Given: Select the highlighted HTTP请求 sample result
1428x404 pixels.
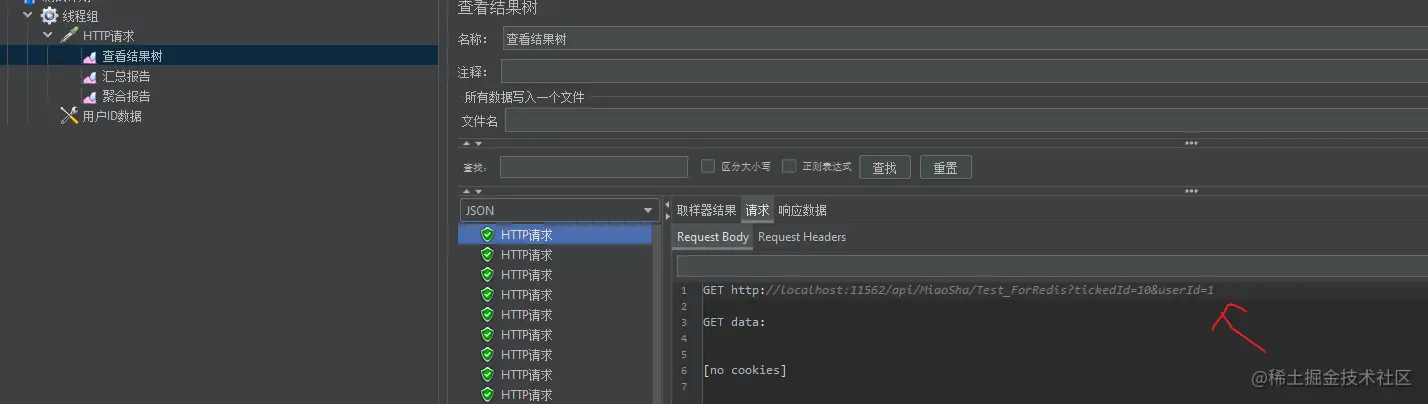Looking at the screenshot, I should (555, 235).
